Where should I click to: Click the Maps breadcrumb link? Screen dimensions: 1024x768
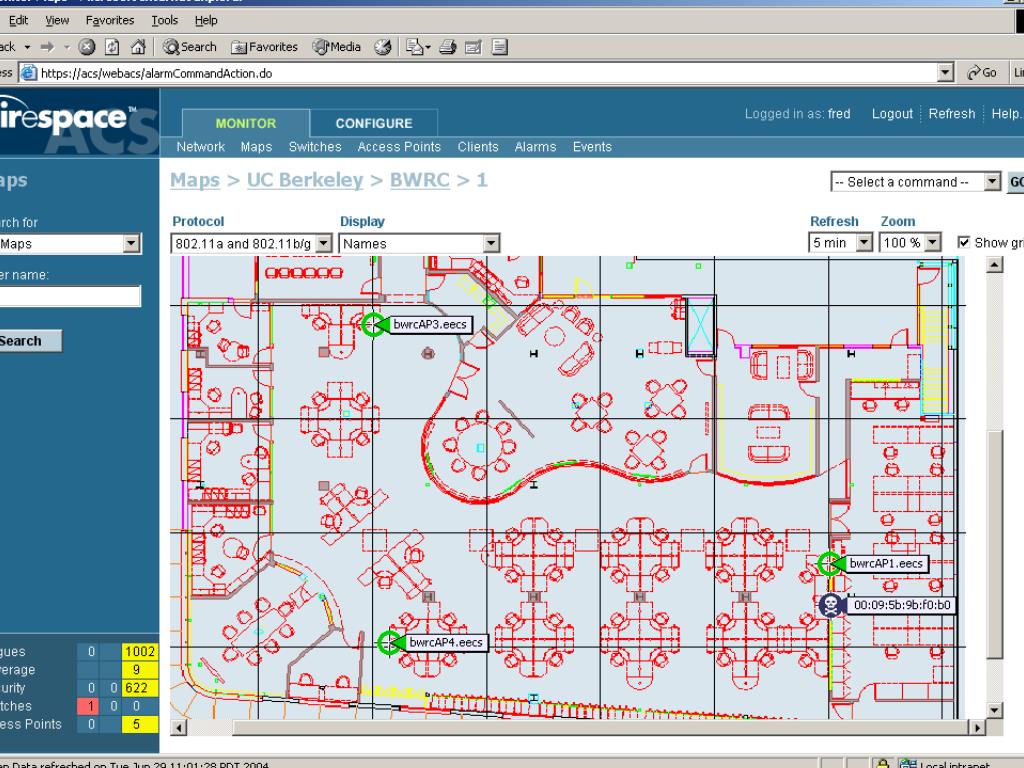(x=195, y=180)
